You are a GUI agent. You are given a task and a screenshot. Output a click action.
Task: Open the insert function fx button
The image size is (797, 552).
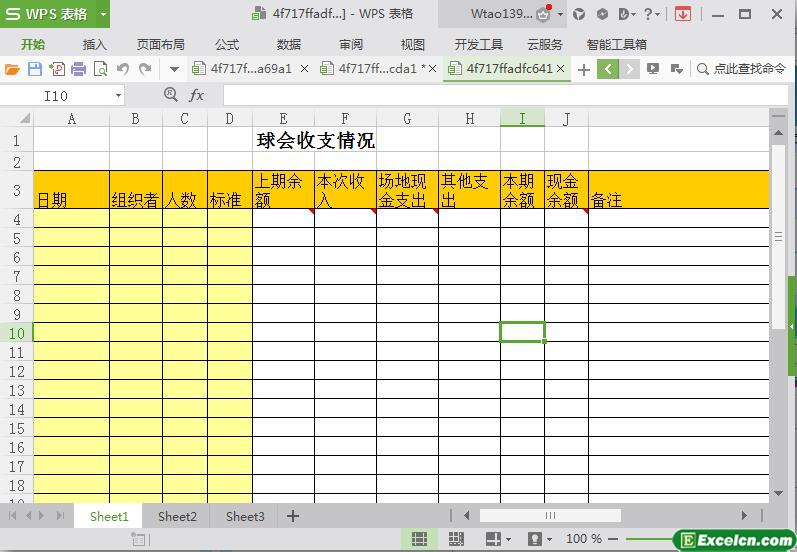click(x=196, y=95)
